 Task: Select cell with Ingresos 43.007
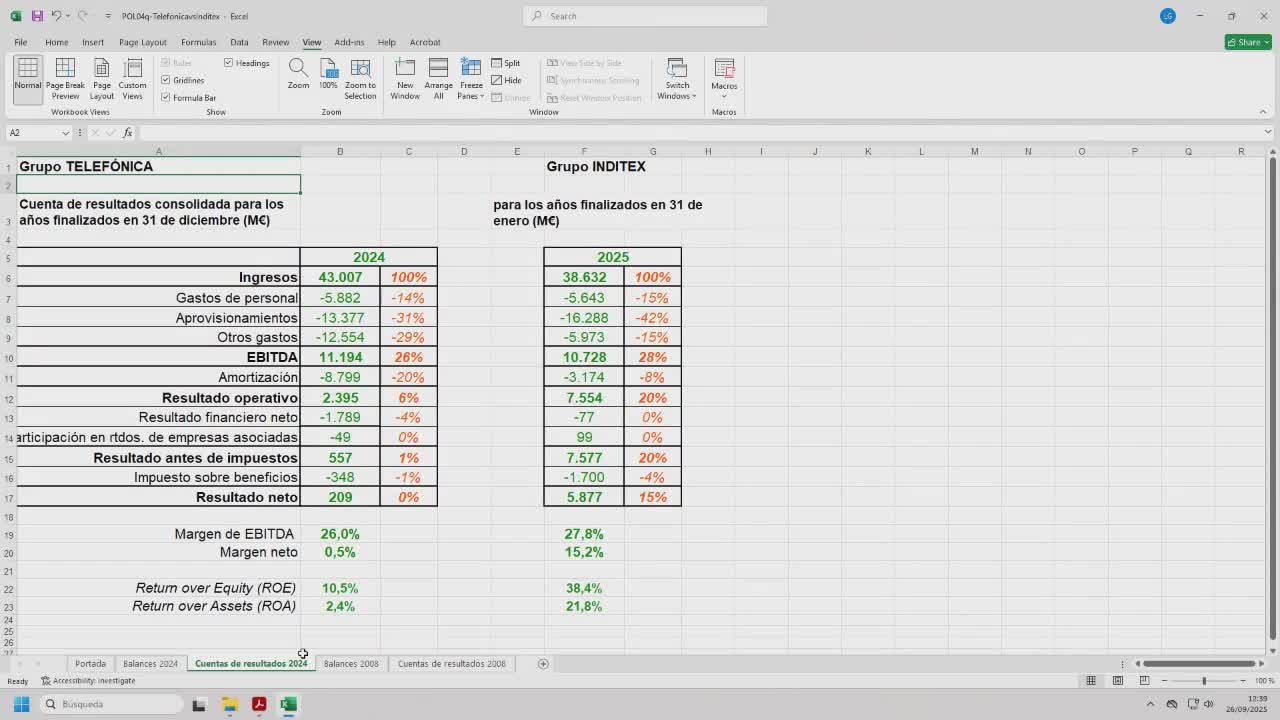[x=340, y=277]
